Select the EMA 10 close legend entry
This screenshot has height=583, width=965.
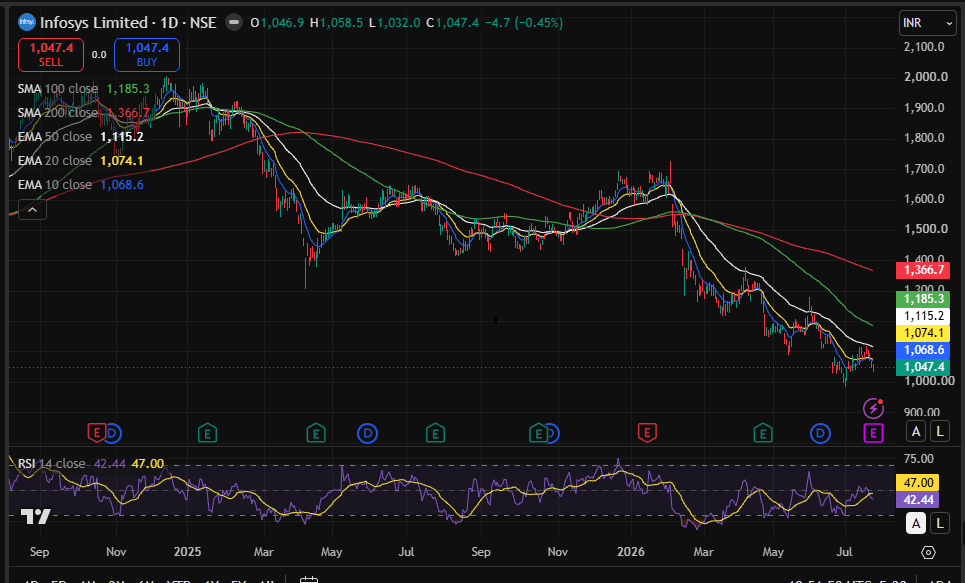point(55,185)
